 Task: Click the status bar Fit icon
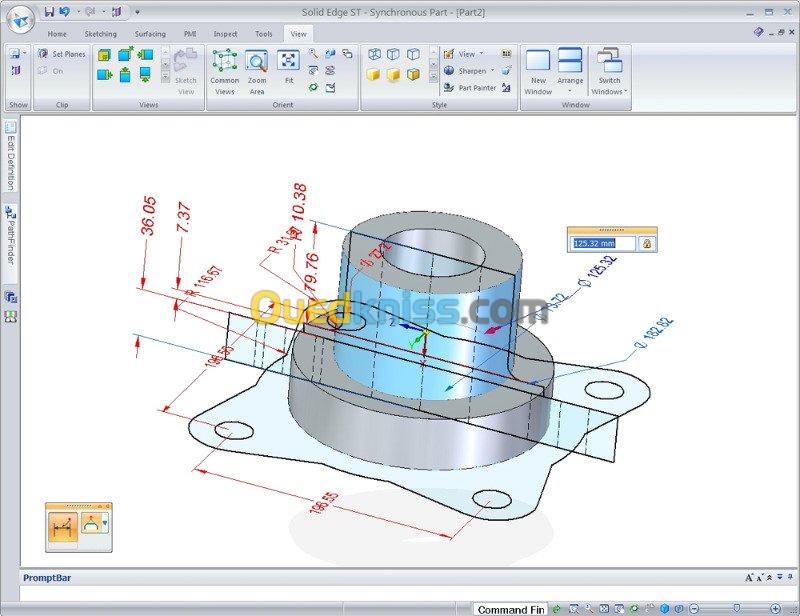point(604,609)
